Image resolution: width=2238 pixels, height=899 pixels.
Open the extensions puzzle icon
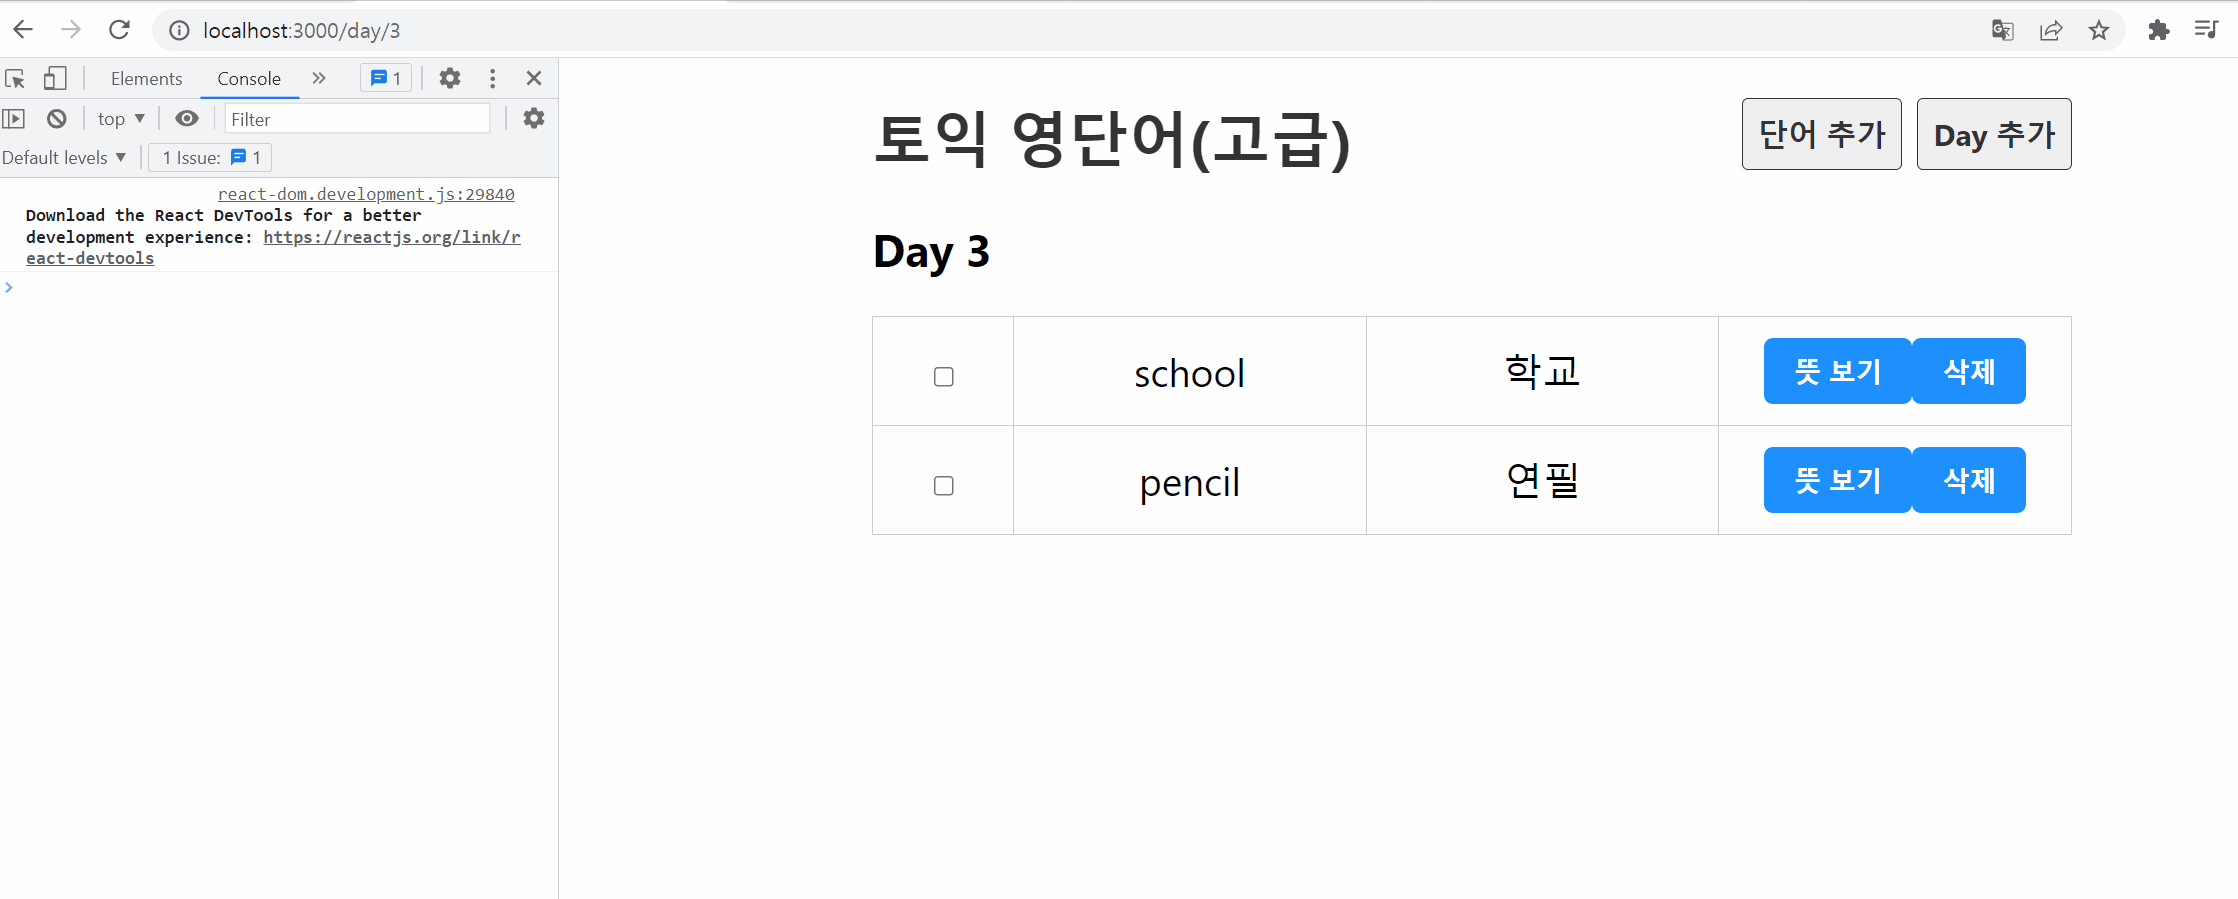pyautogui.click(x=2158, y=30)
